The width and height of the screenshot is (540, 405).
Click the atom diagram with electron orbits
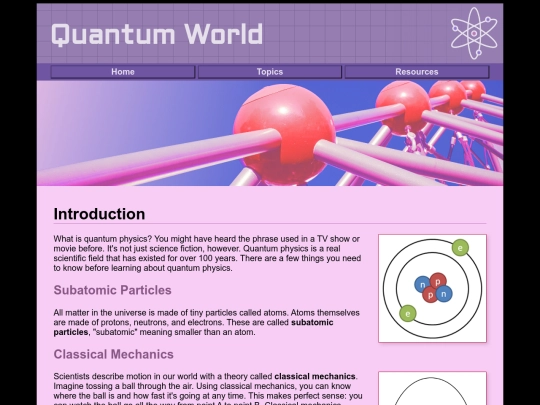(433, 289)
